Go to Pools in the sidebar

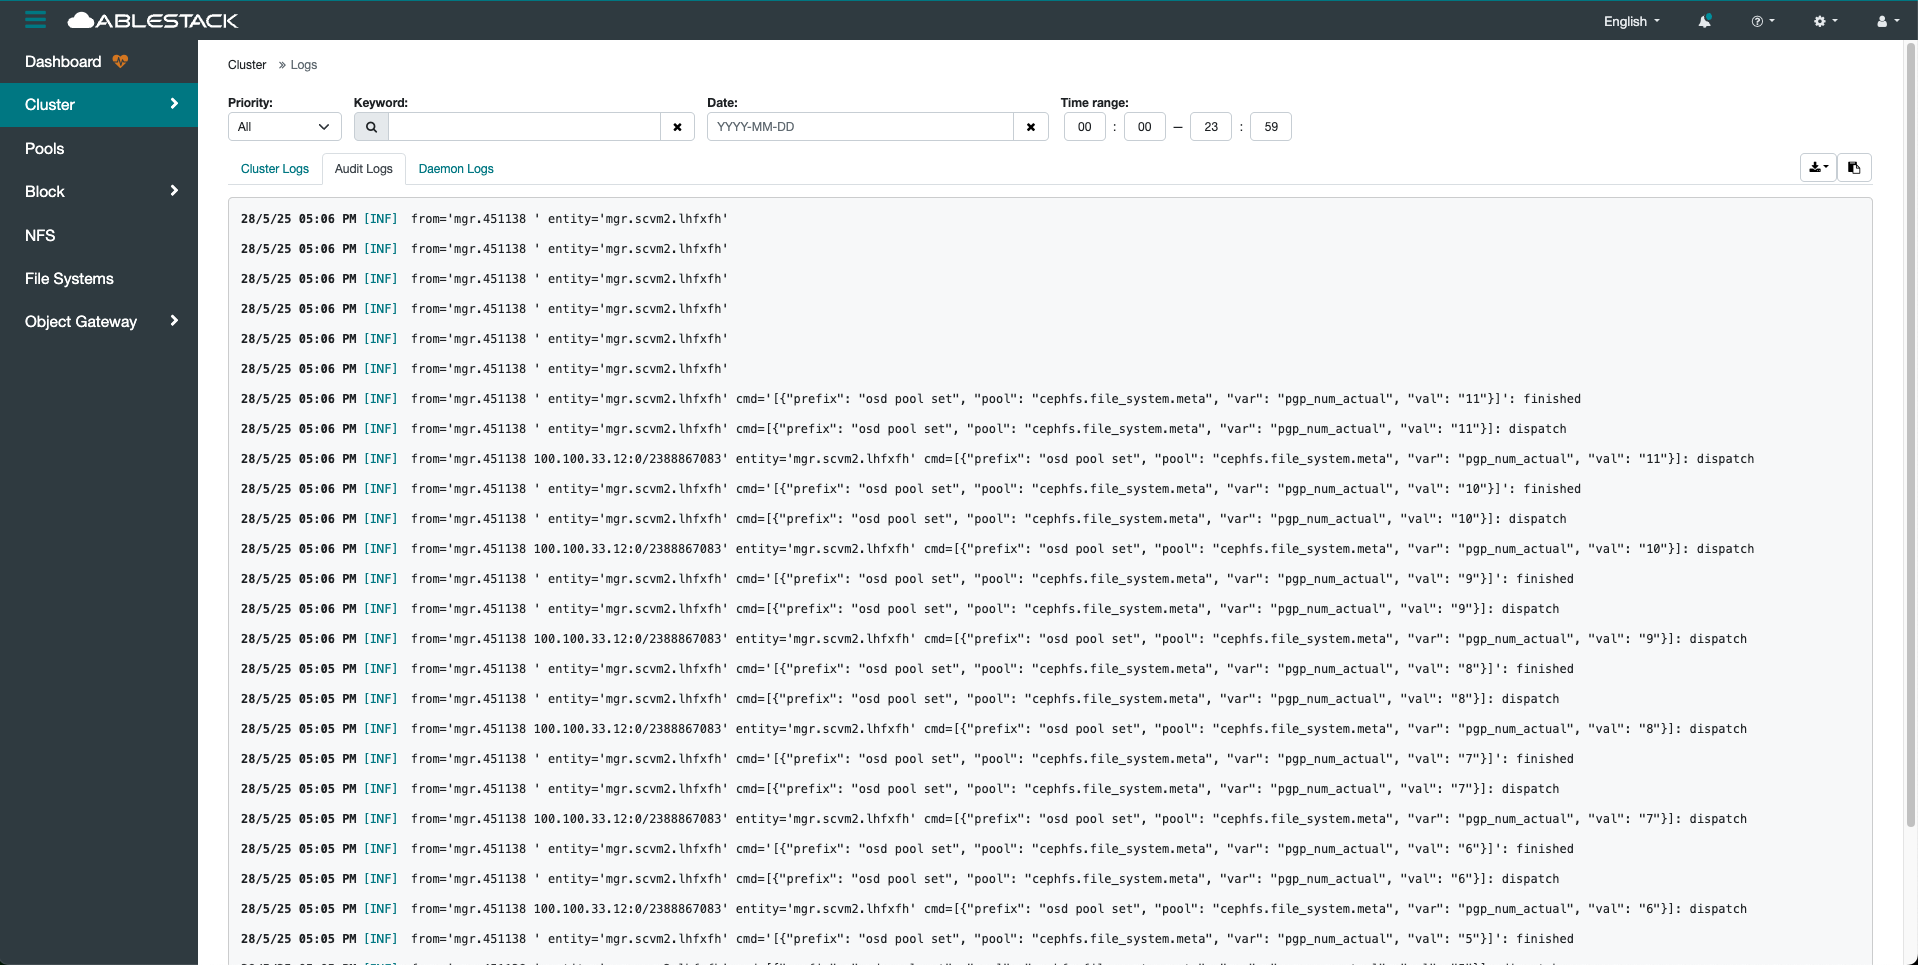pyautogui.click(x=45, y=148)
